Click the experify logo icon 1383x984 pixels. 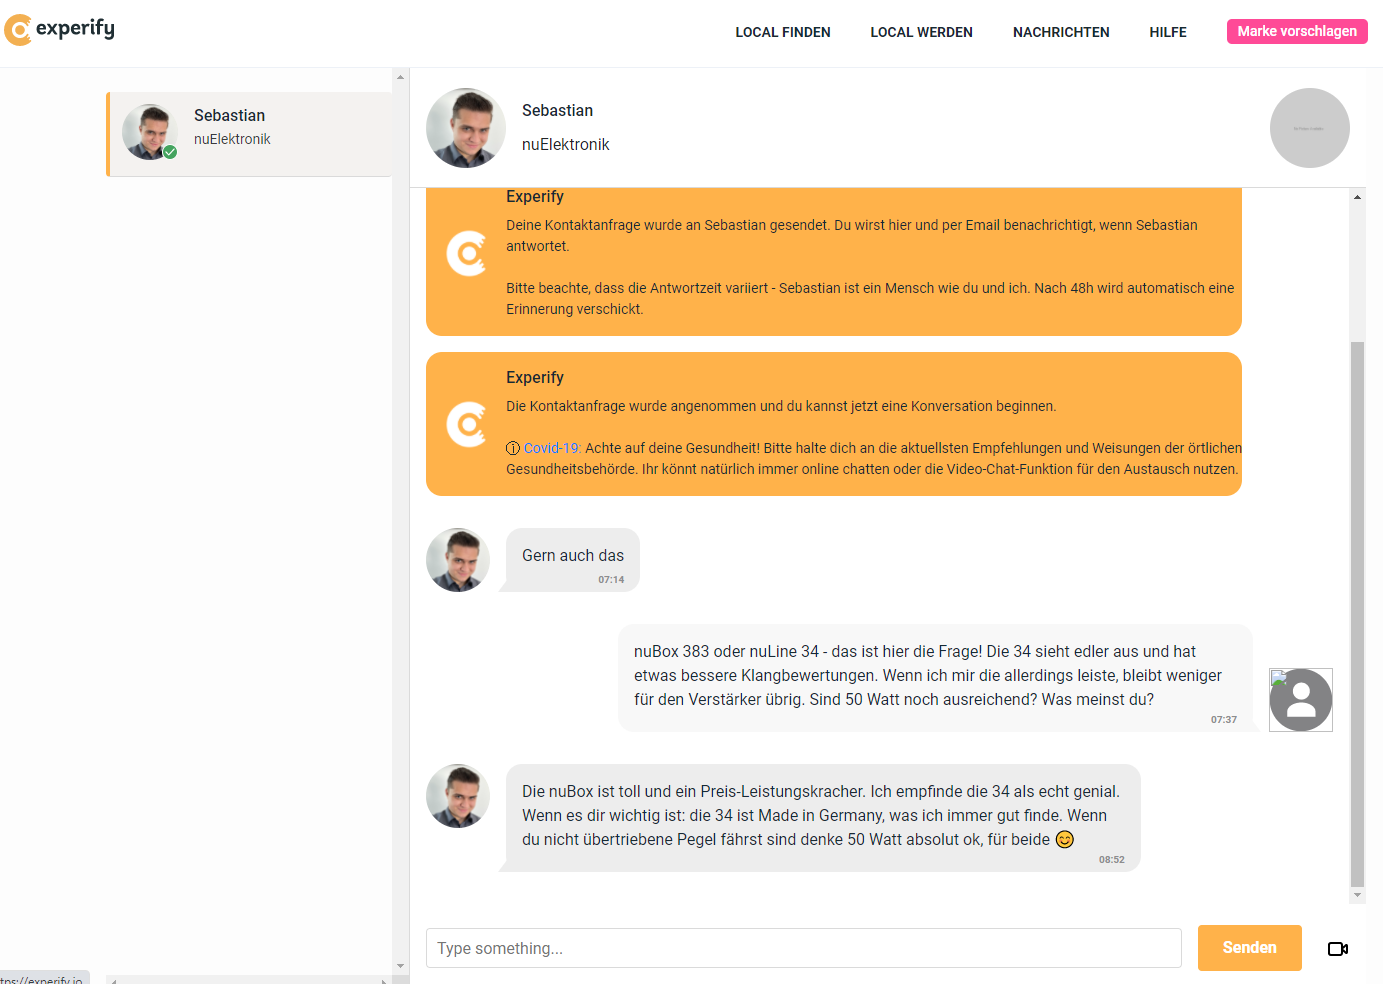(19, 30)
